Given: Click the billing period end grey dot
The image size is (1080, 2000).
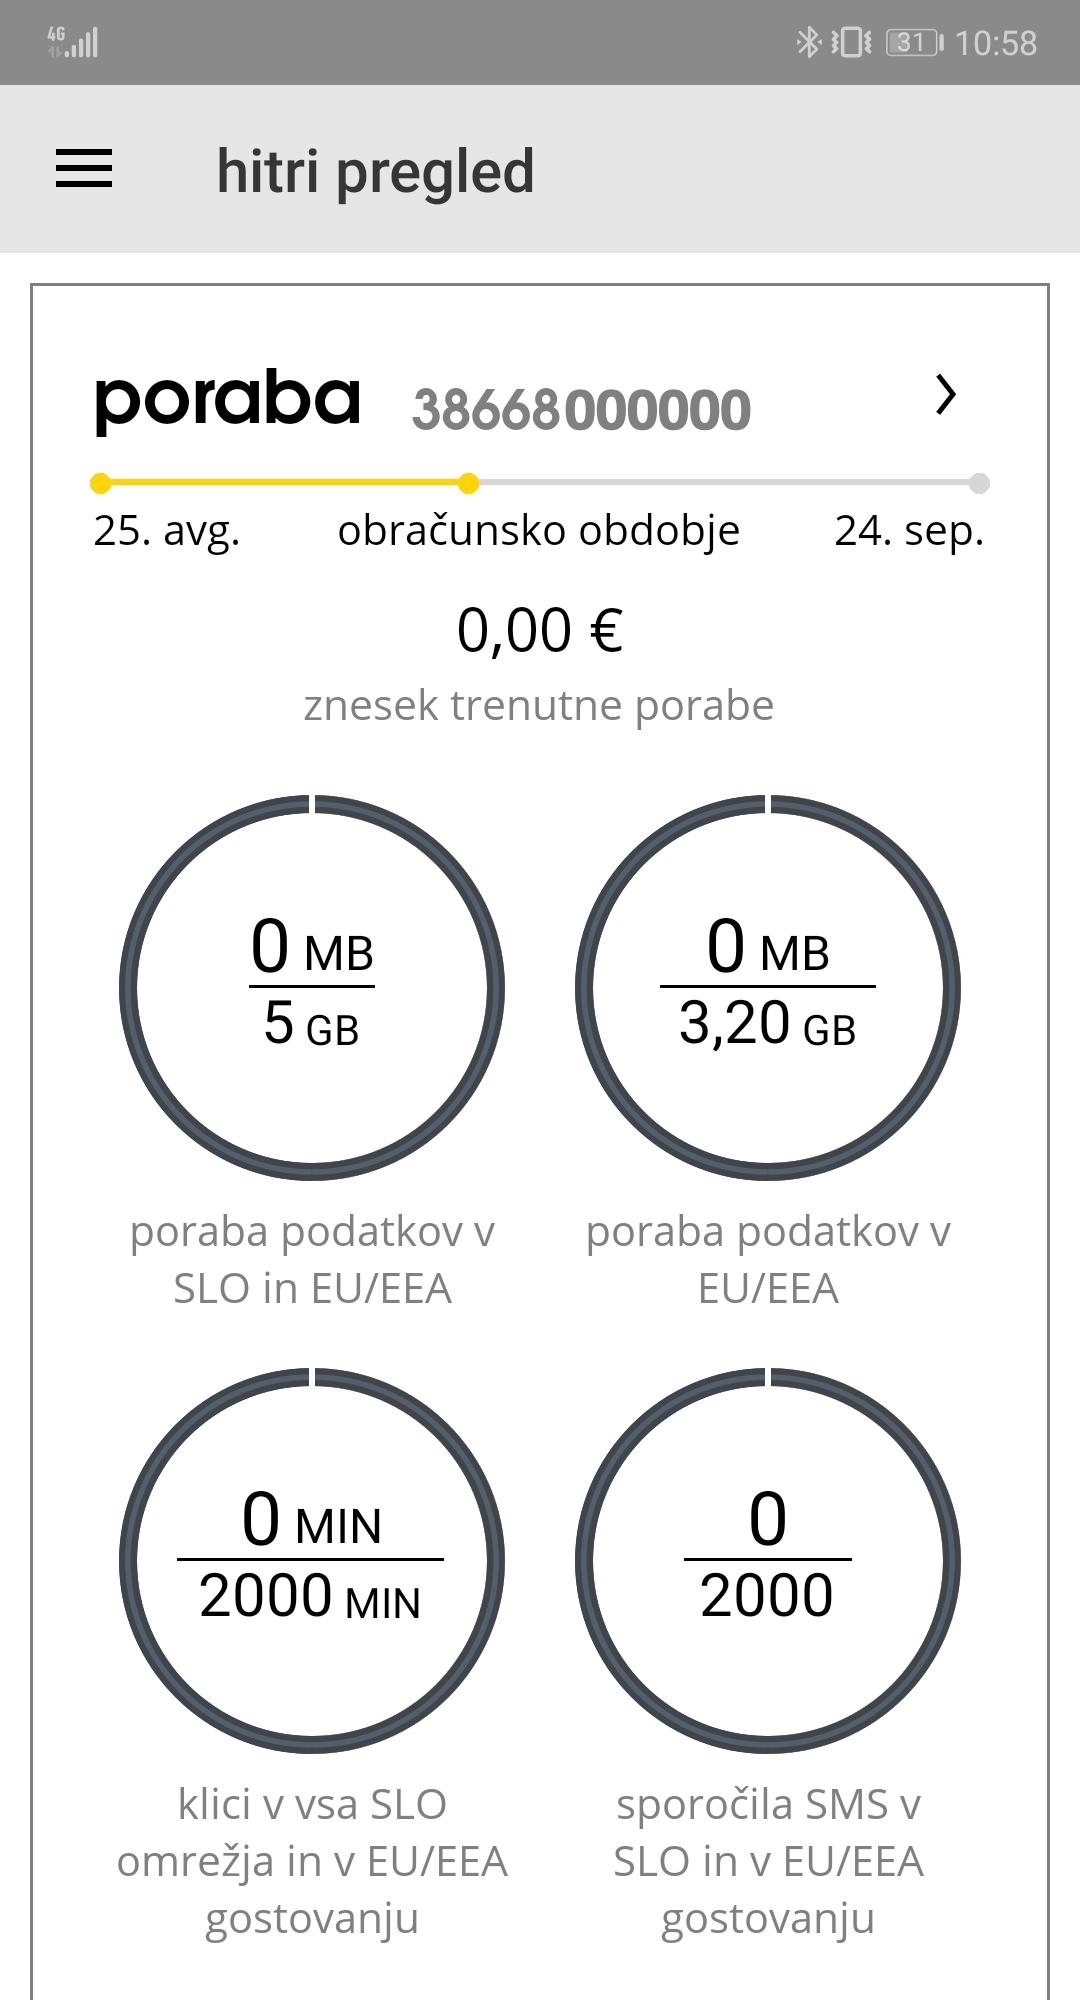Looking at the screenshot, I should [979, 484].
